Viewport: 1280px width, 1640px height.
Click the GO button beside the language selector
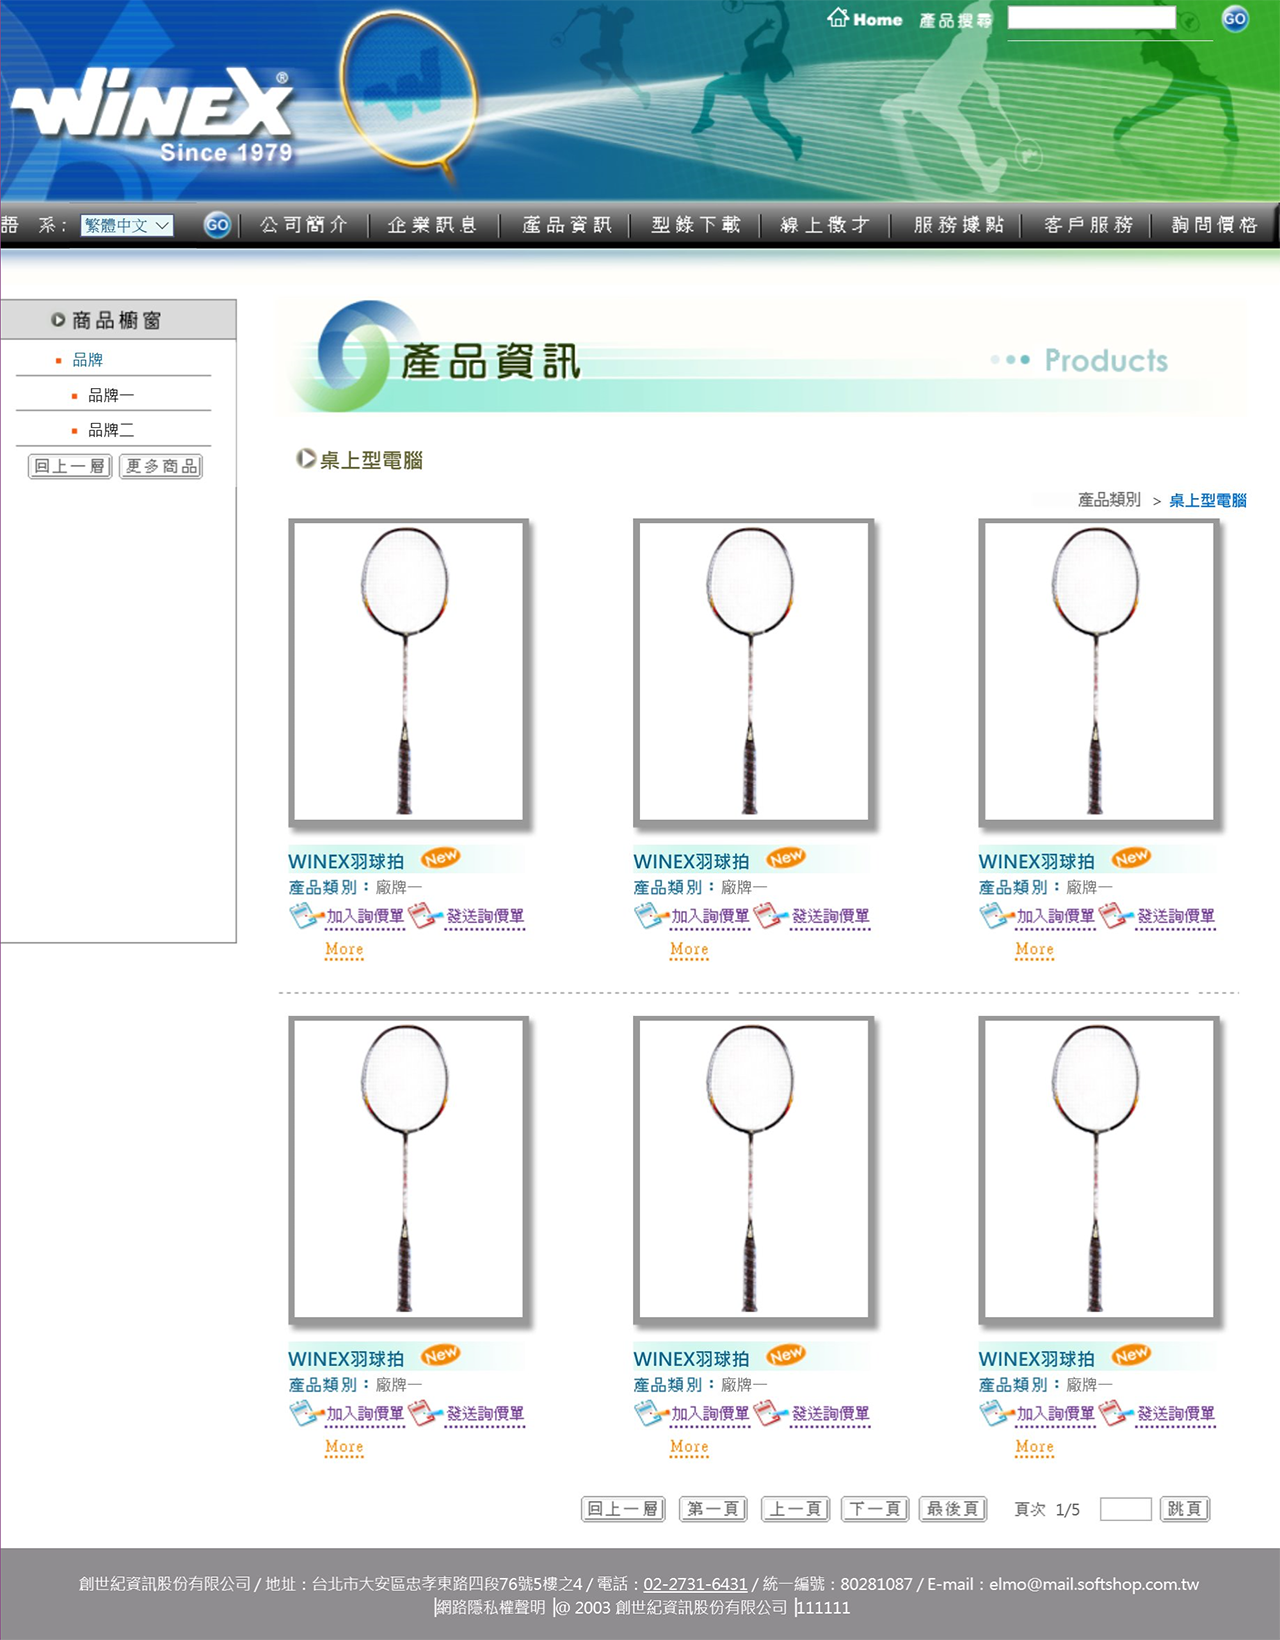pyautogui.click(x=217, y=225)
